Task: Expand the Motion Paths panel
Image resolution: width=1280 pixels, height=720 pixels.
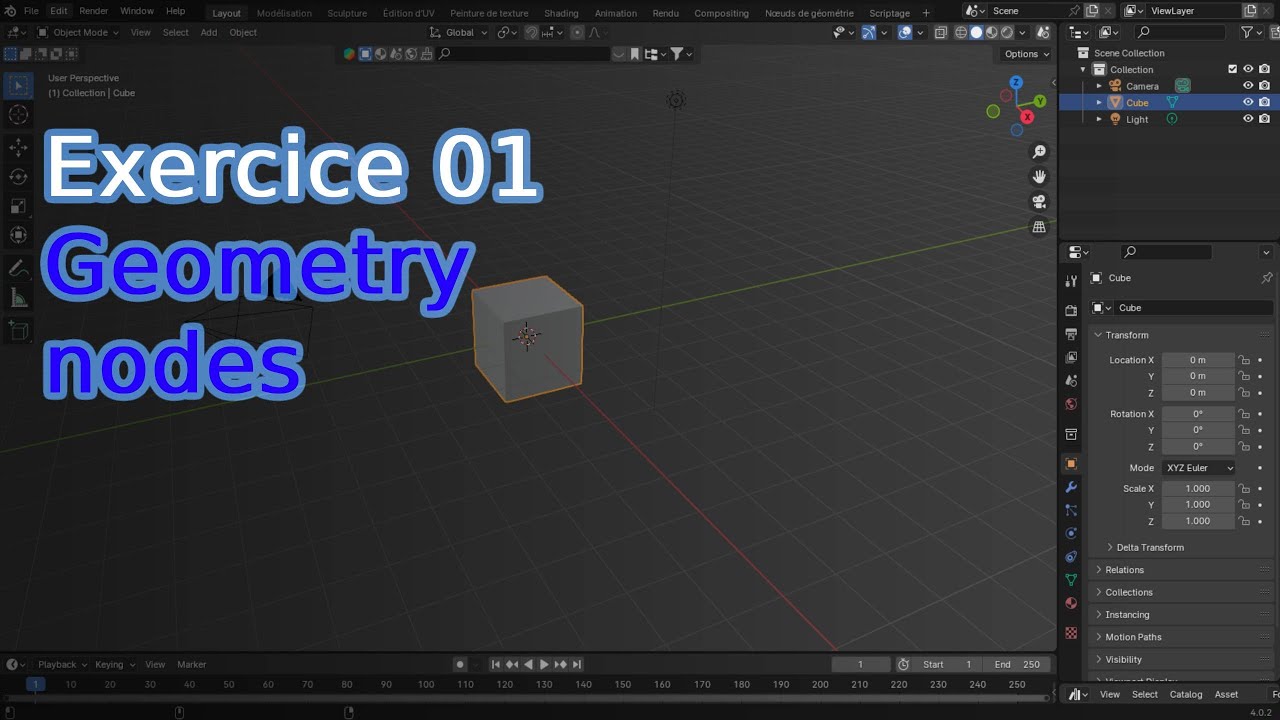Action: [x=1133, y=637]
